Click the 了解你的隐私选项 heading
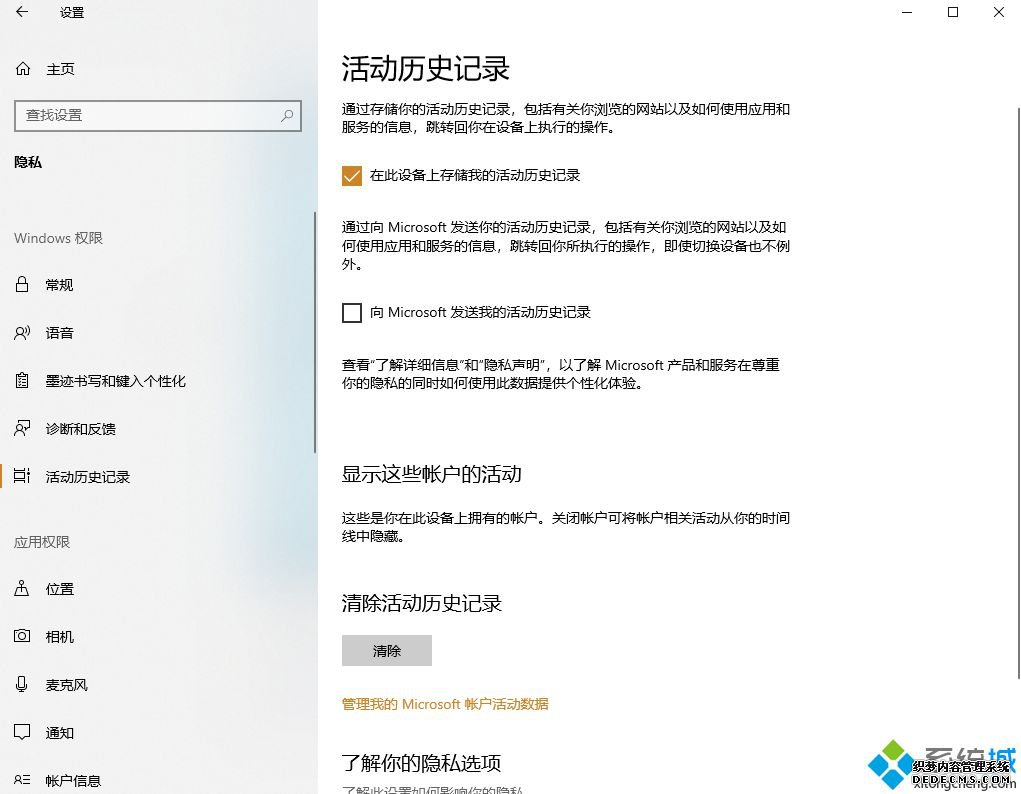Viewport: 1021px width, 794px height. (x=421, y=763)
